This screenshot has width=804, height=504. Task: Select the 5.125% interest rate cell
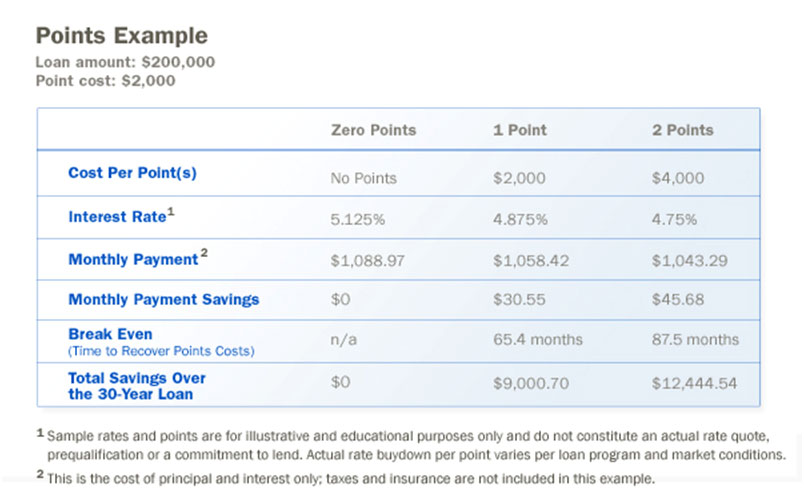point(357,220)
